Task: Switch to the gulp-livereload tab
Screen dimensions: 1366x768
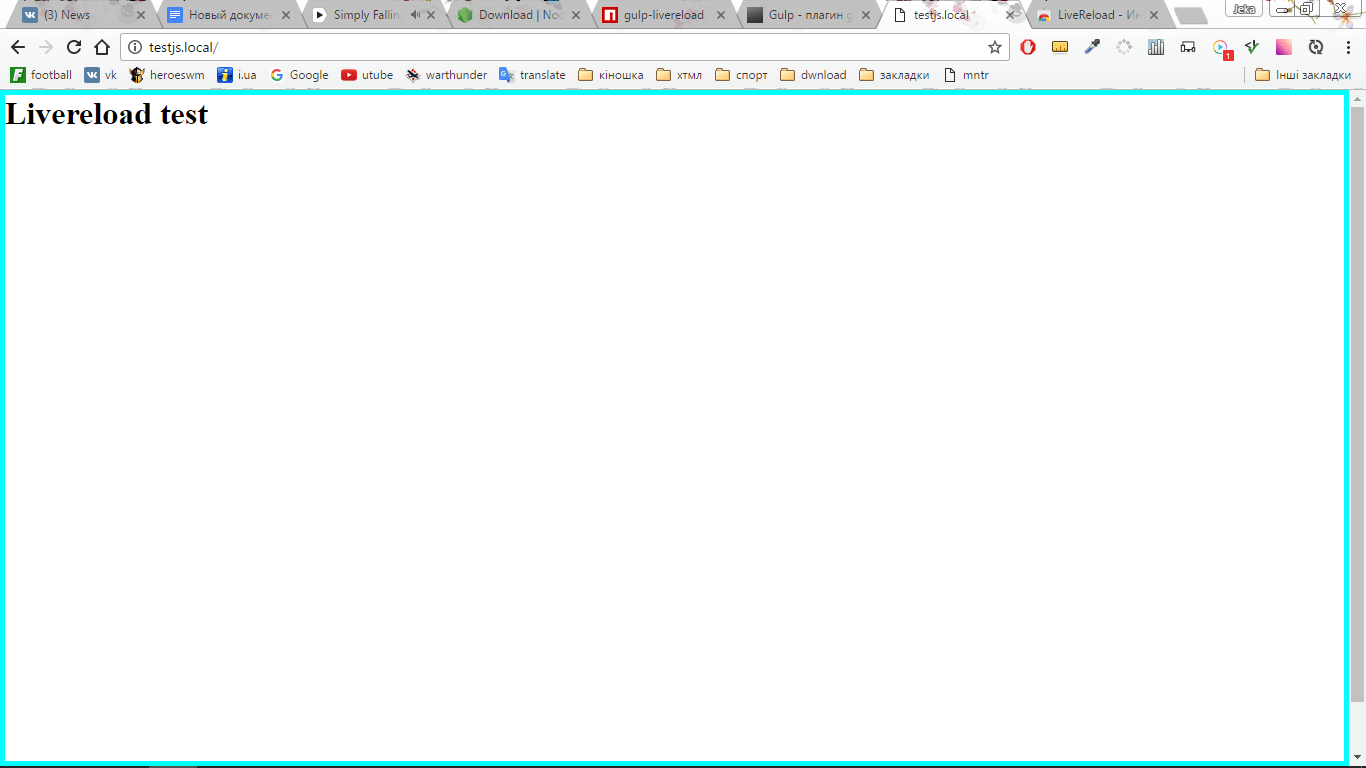Action: click(663, 15)
